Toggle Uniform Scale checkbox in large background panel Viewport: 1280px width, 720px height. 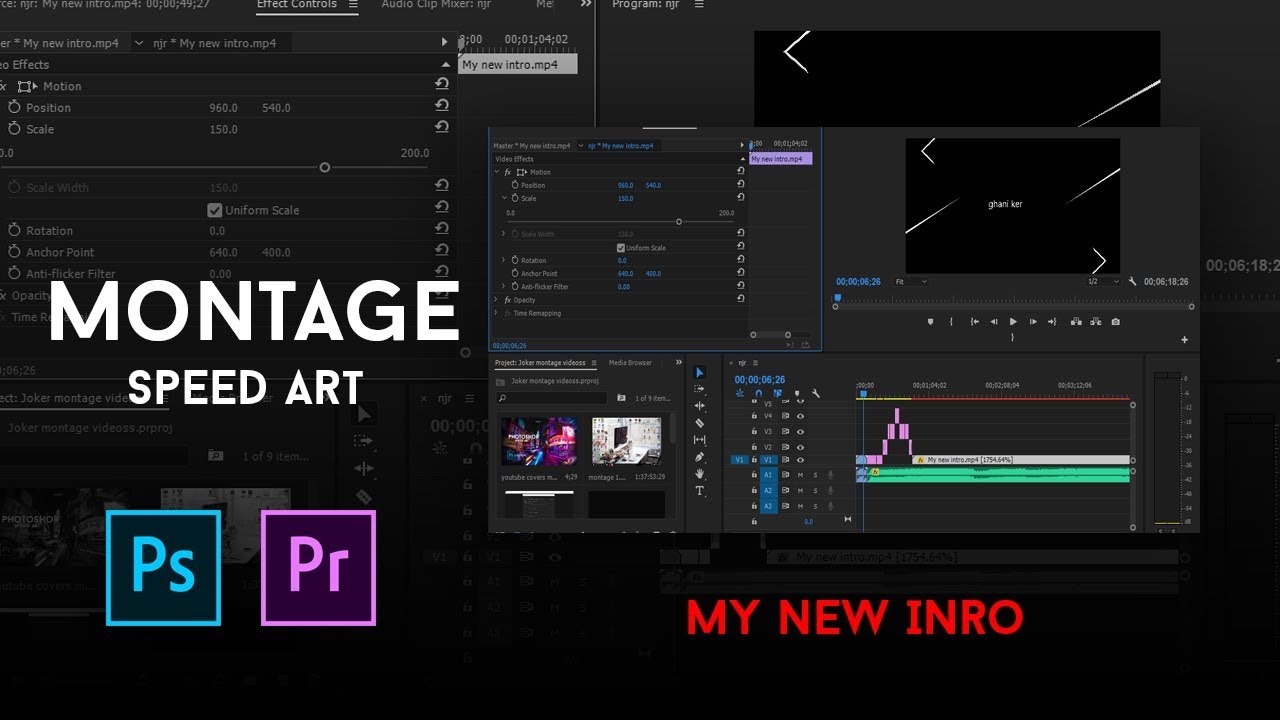[x=214, y=210]
